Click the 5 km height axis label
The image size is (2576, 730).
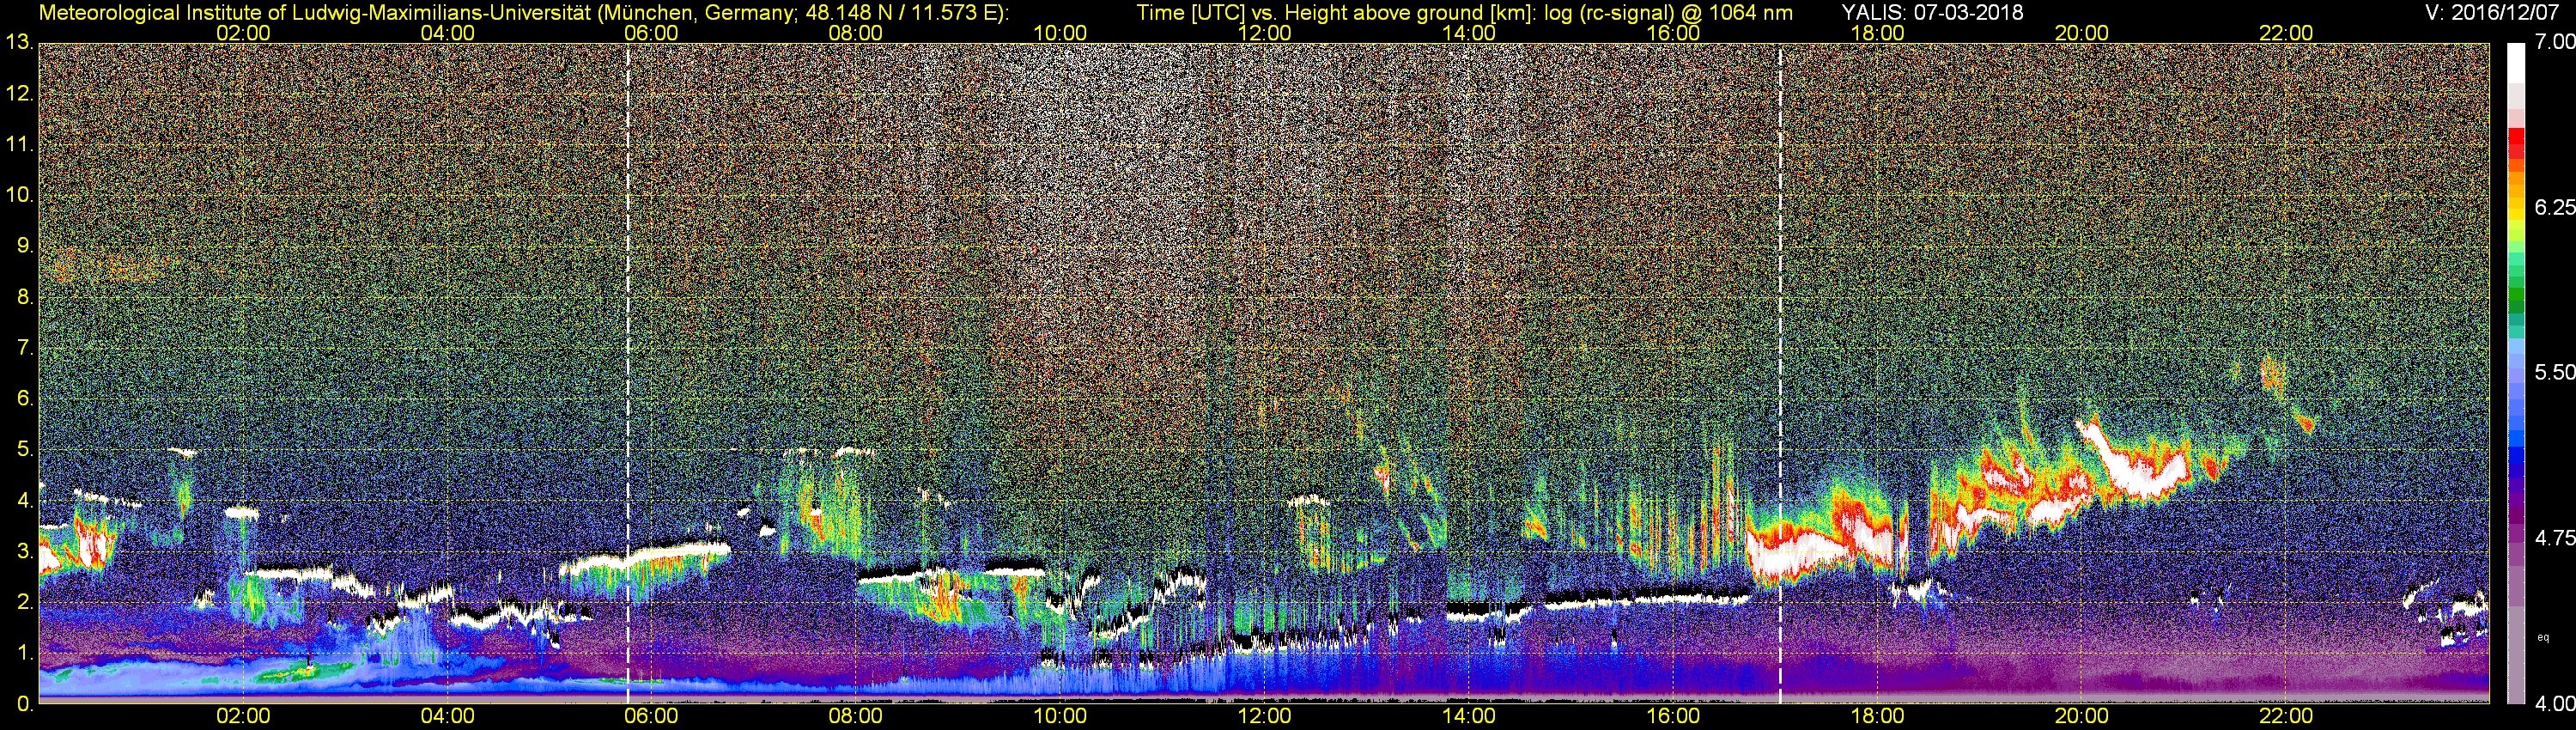pyautogui.click(x=24, y=450)
